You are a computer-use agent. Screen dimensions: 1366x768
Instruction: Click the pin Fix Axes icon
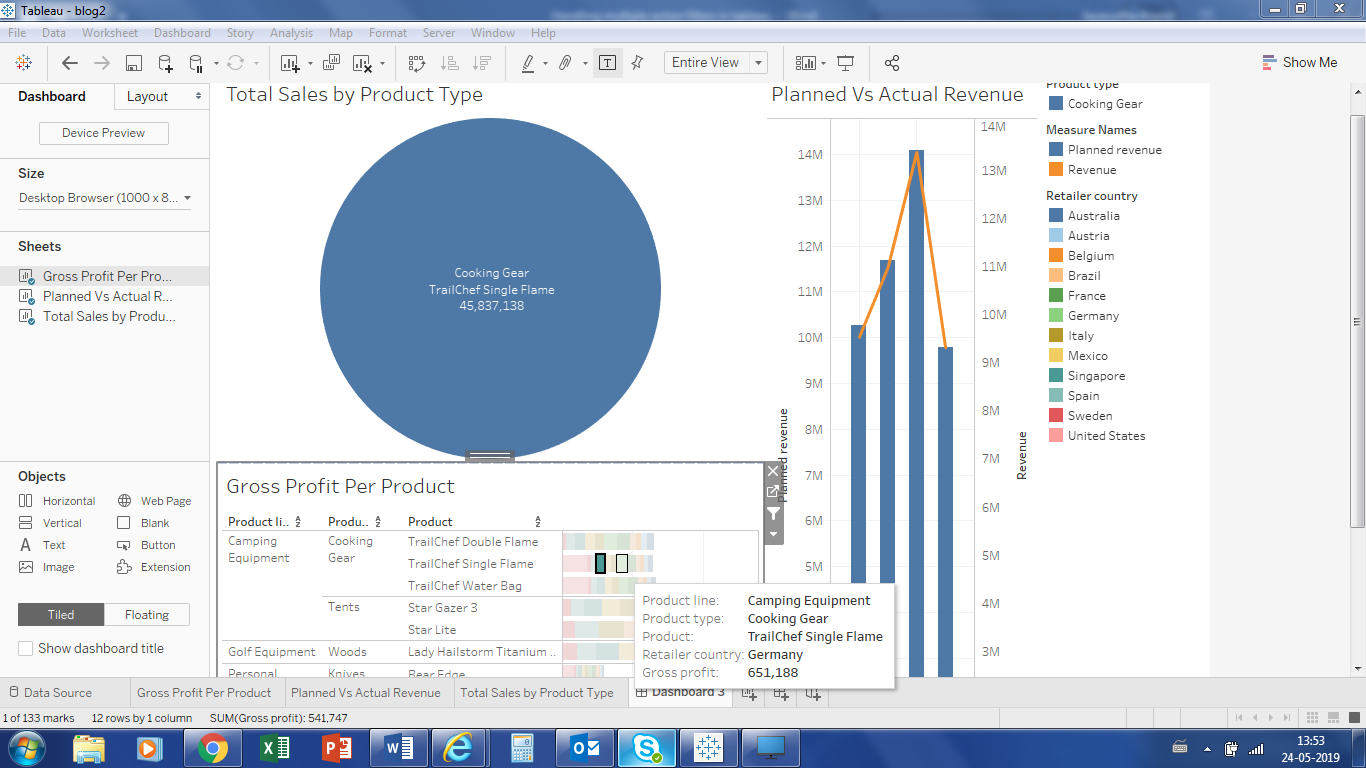(637, 63)
